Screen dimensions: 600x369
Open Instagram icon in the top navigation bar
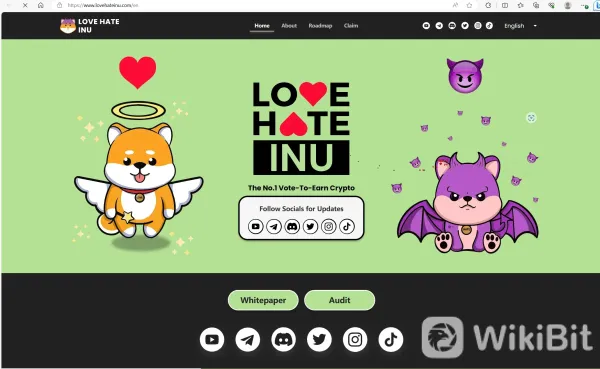(x=478, y=26)
